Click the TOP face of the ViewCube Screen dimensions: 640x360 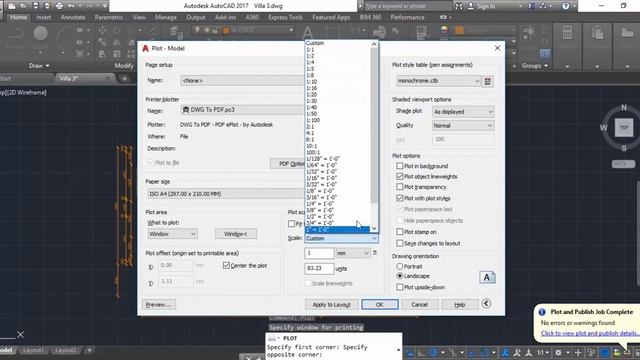[624, 128]
